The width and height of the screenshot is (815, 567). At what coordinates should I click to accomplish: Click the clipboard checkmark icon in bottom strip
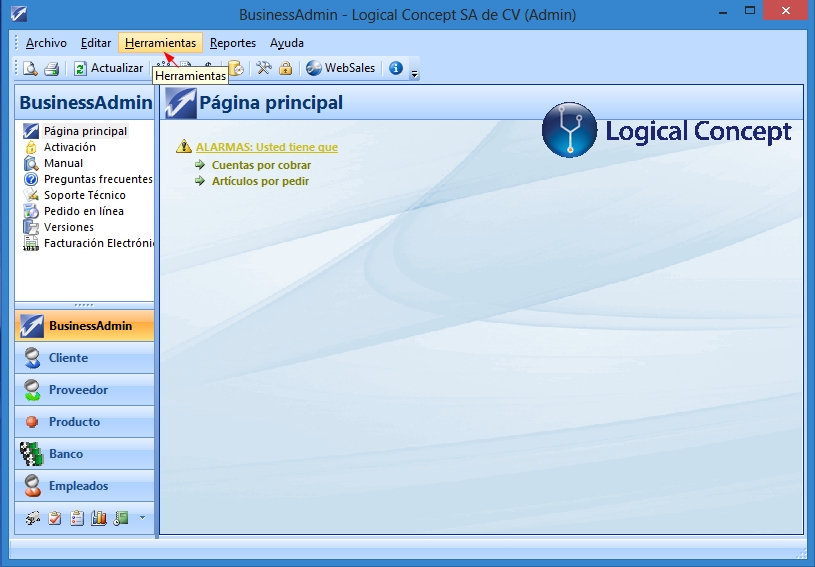[x=55, y=518]
